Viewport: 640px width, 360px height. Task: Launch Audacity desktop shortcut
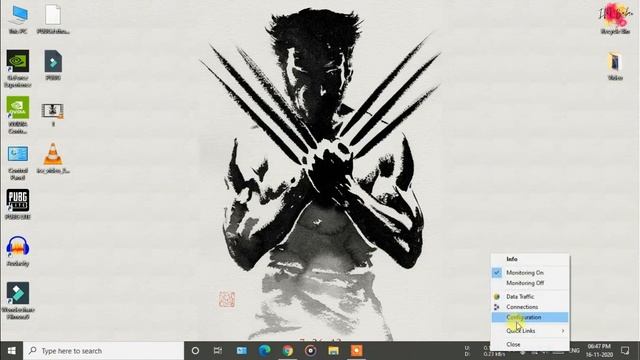click(x=18, y=251)
